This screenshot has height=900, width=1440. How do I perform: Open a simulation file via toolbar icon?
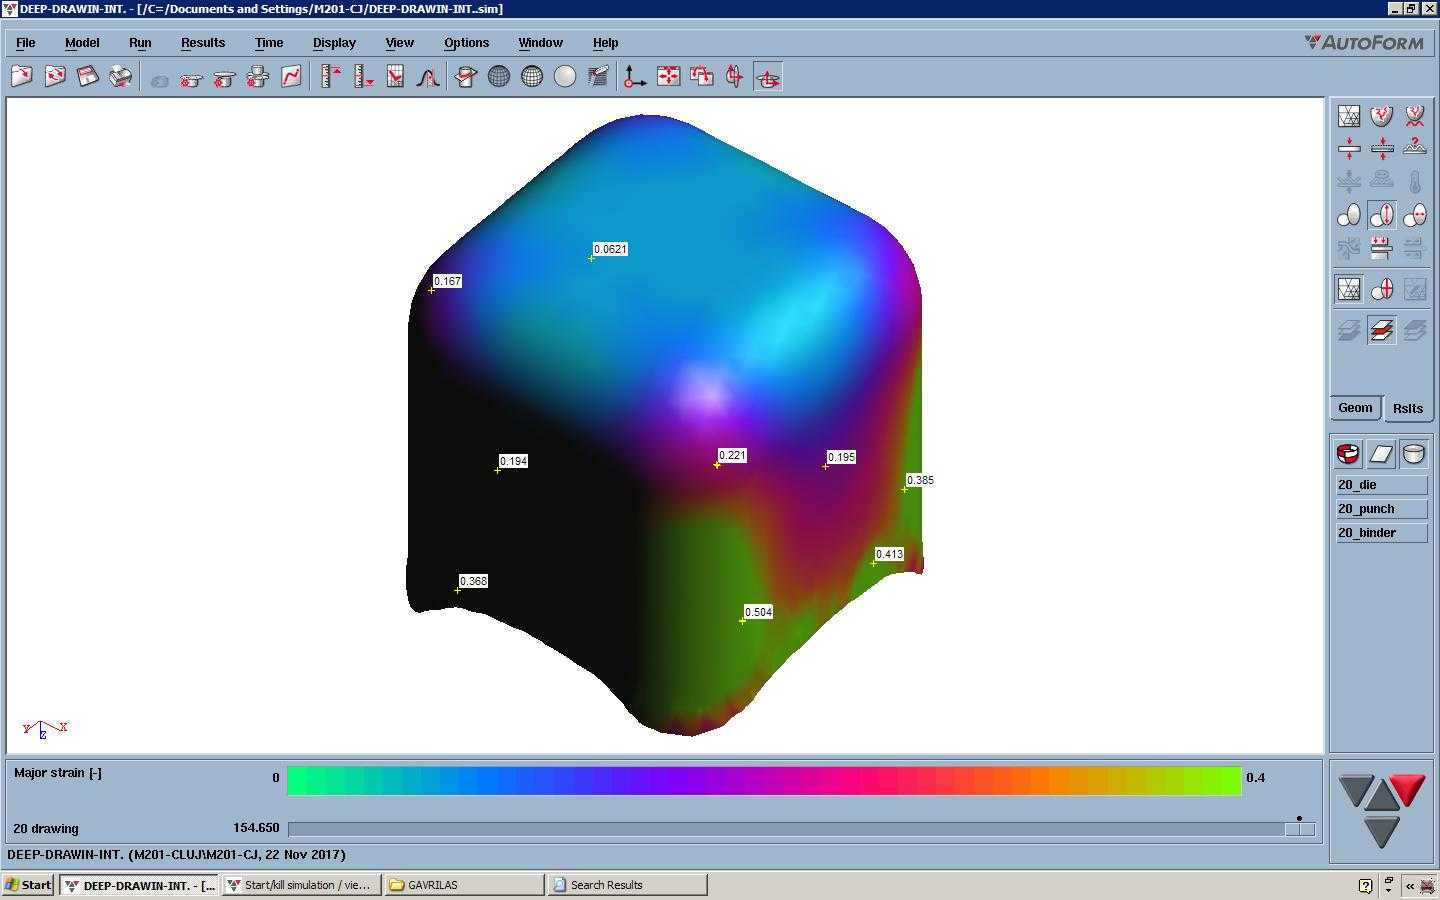tap(22, 77)
